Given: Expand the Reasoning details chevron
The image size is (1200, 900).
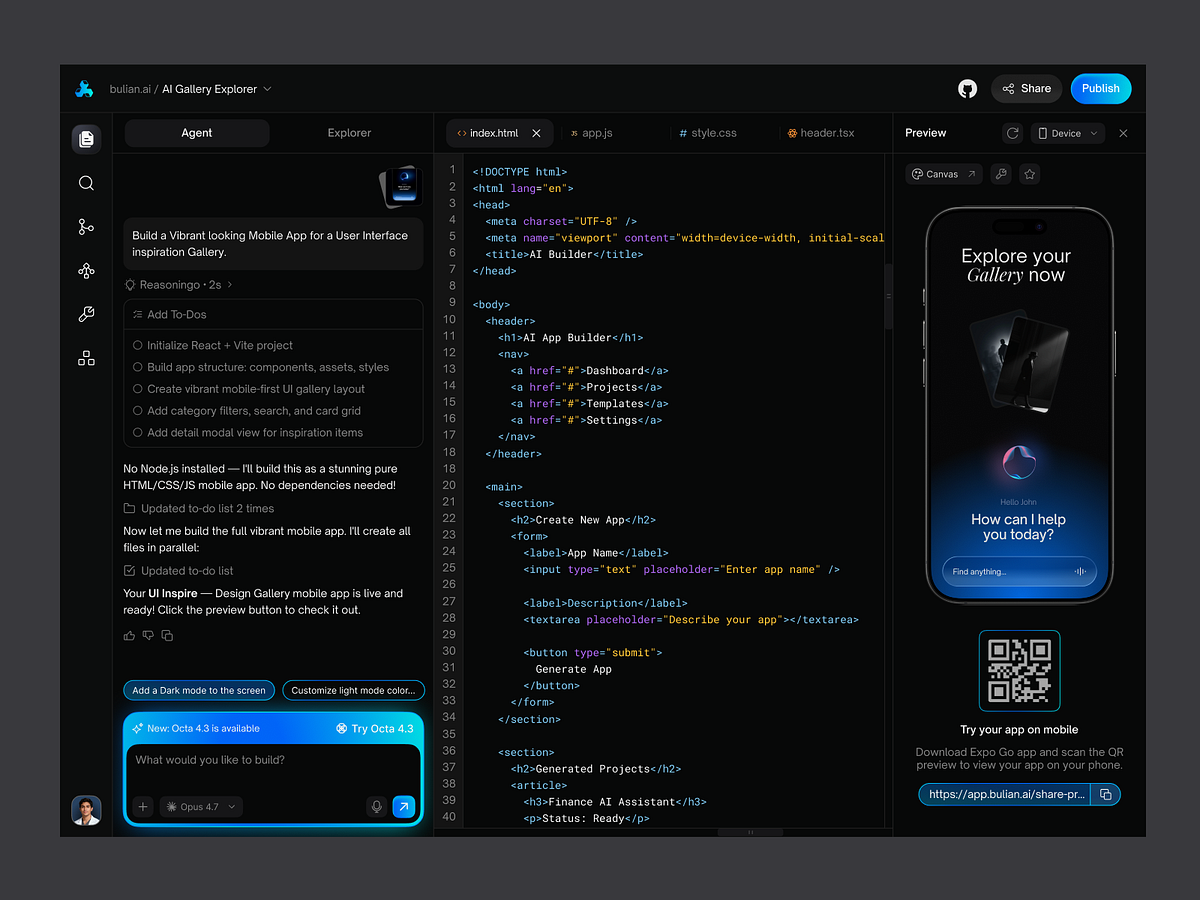Looking at the screenshot, I should click(x=230, y=285).
